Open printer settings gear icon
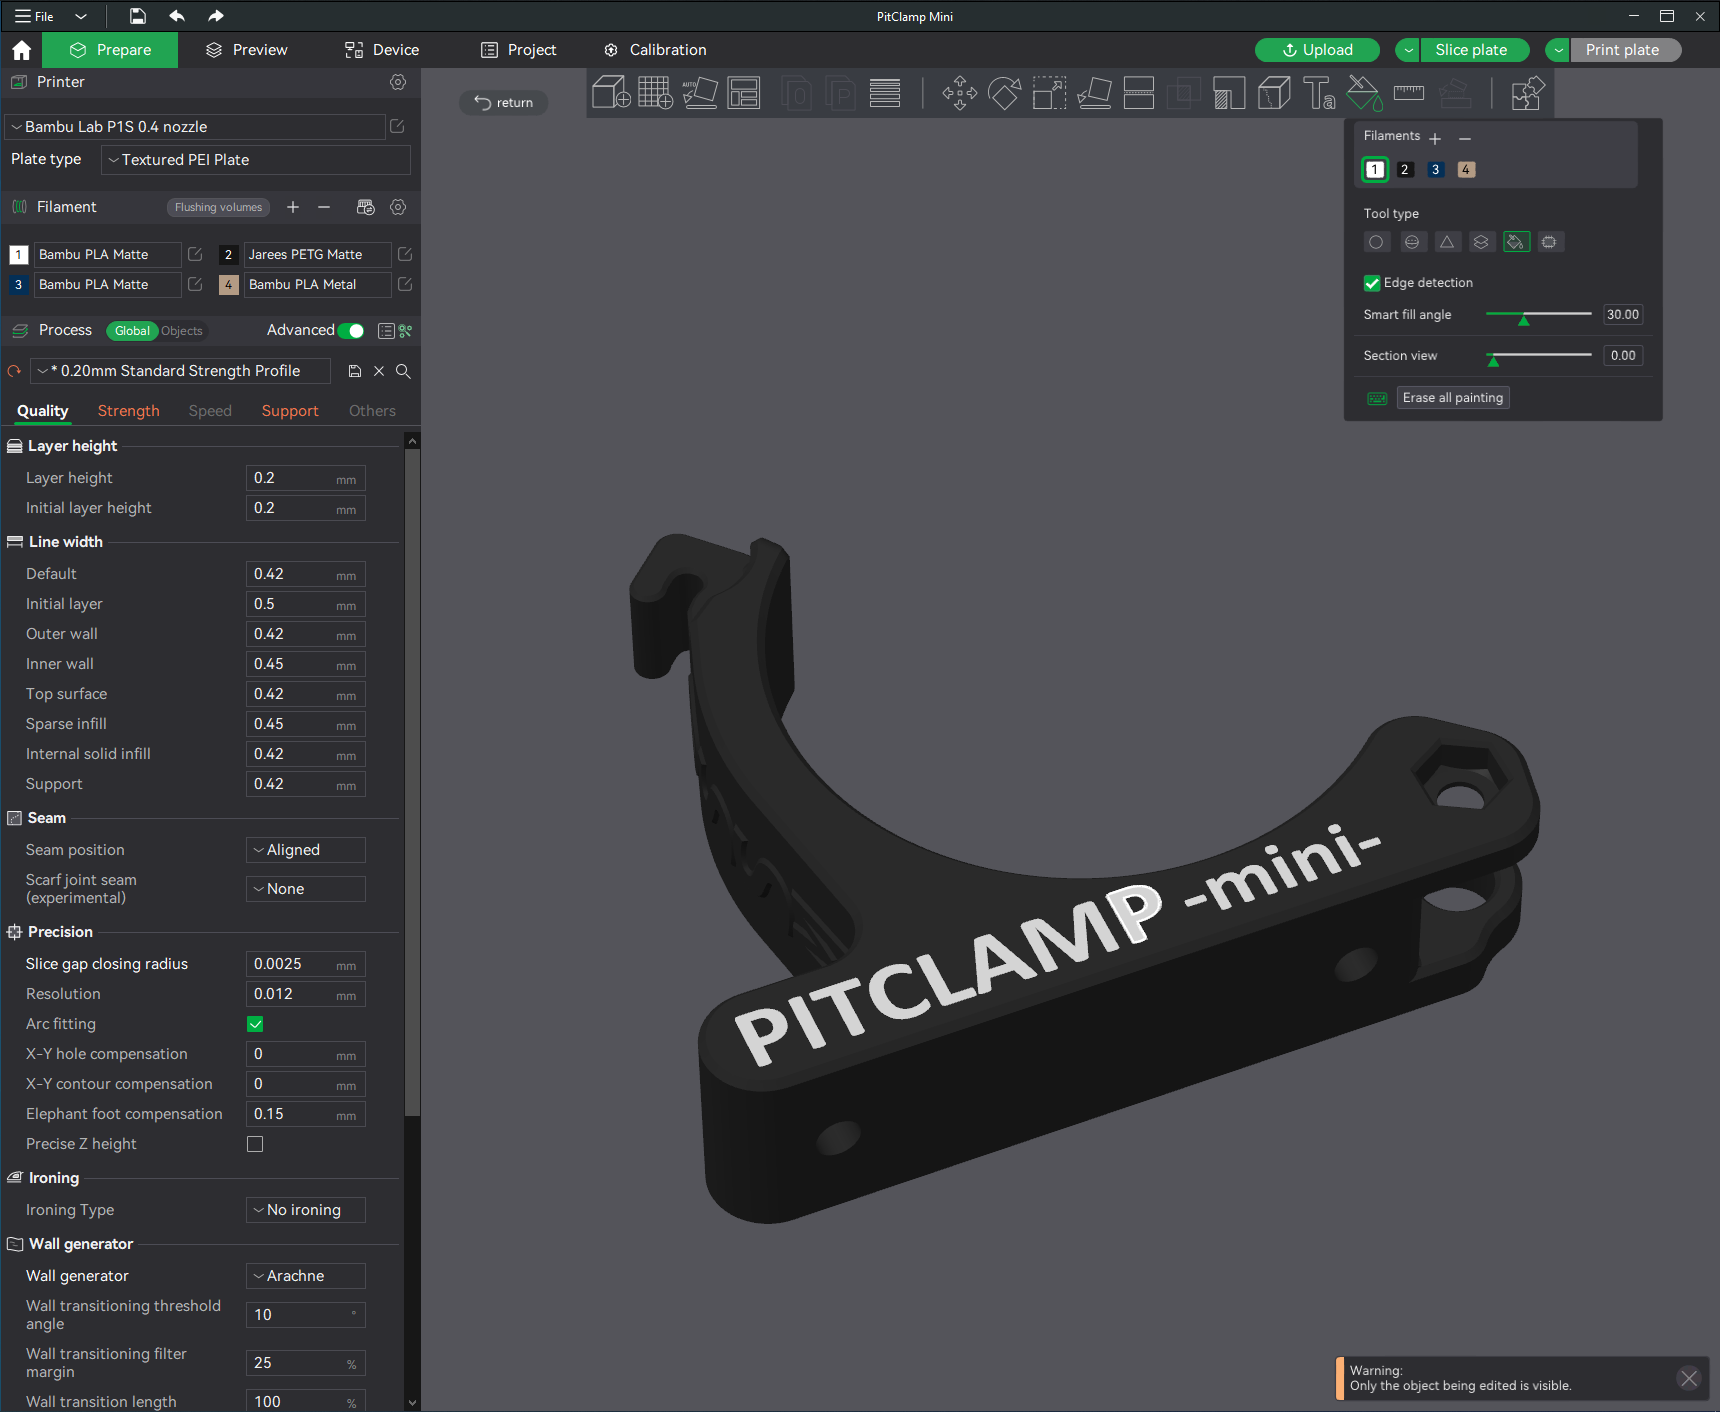This screenshot has height=1412, width=1720. pos(398,82)
